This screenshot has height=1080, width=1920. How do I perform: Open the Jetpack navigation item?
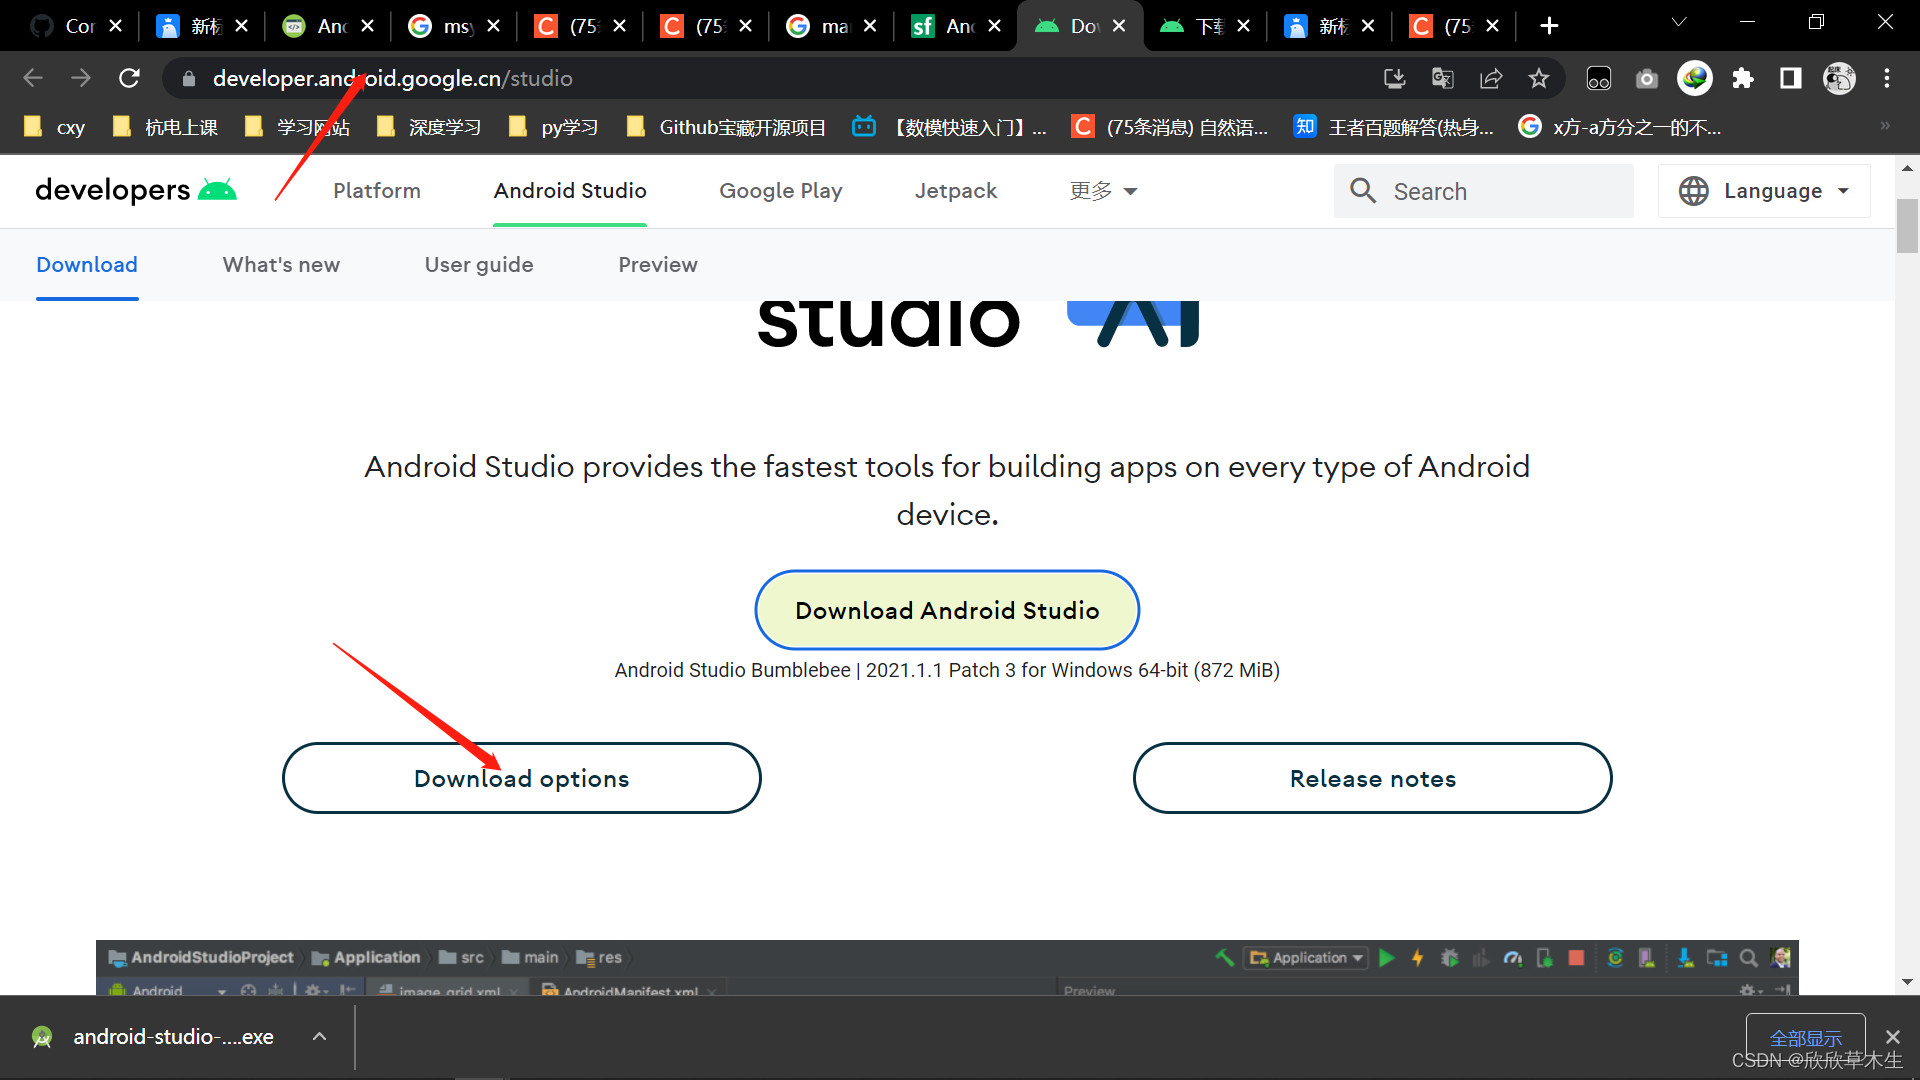[955, 191]
